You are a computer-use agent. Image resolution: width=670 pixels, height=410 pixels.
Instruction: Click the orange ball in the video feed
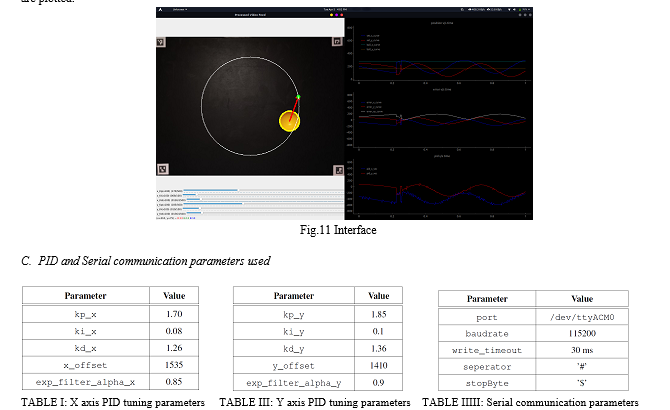pyautogui.click(x=289, y=121)
